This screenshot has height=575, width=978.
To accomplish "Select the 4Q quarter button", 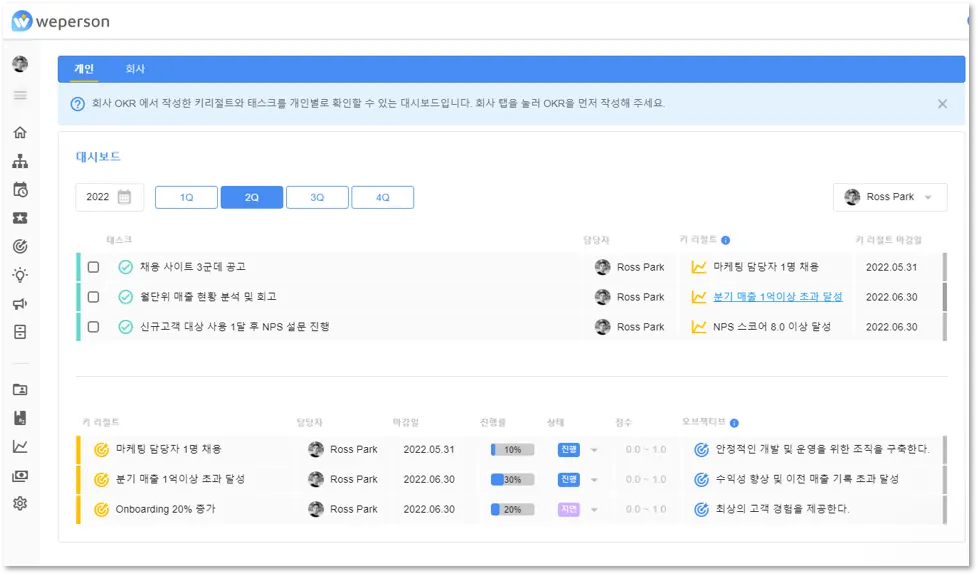I will tap(382, 197).
